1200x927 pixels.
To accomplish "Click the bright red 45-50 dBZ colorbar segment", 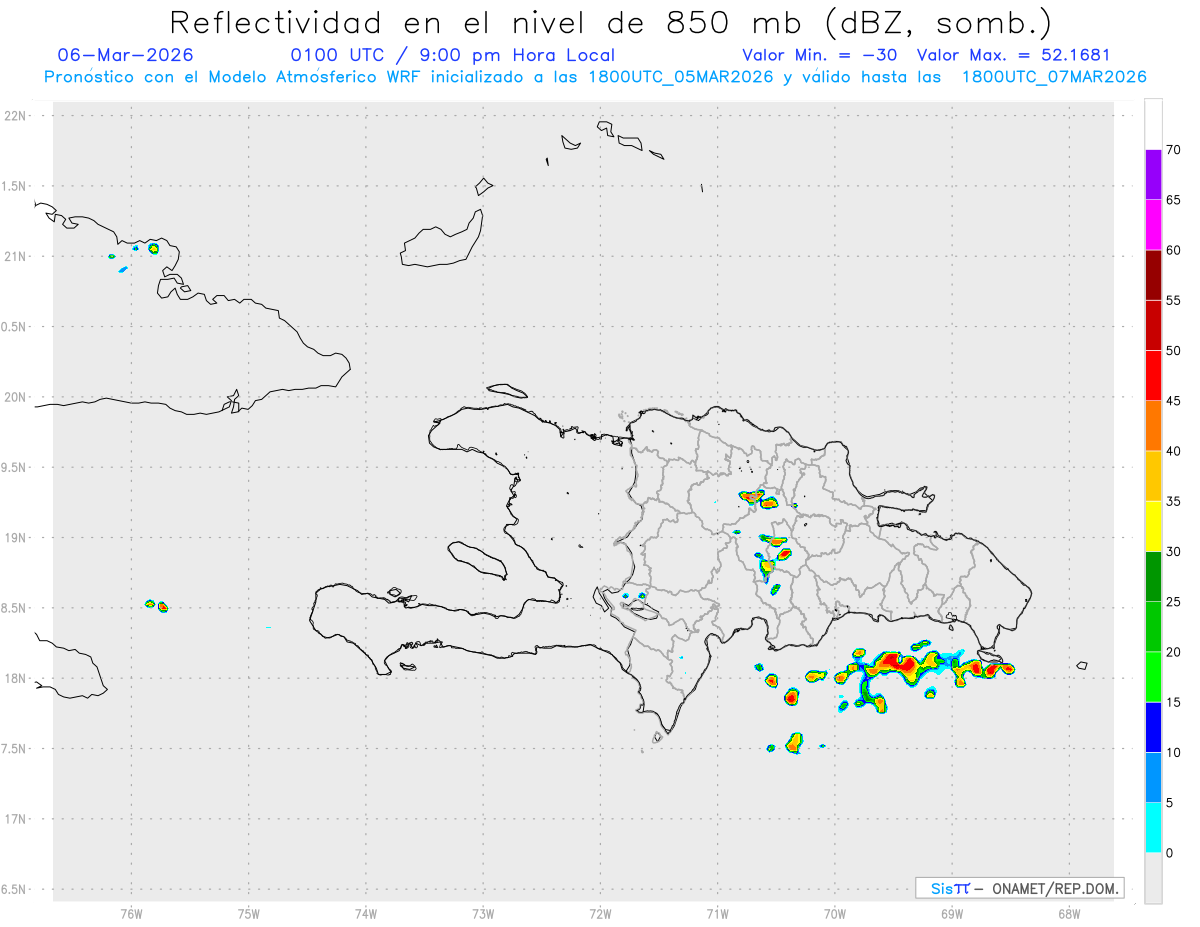I will click(1153, 376).
